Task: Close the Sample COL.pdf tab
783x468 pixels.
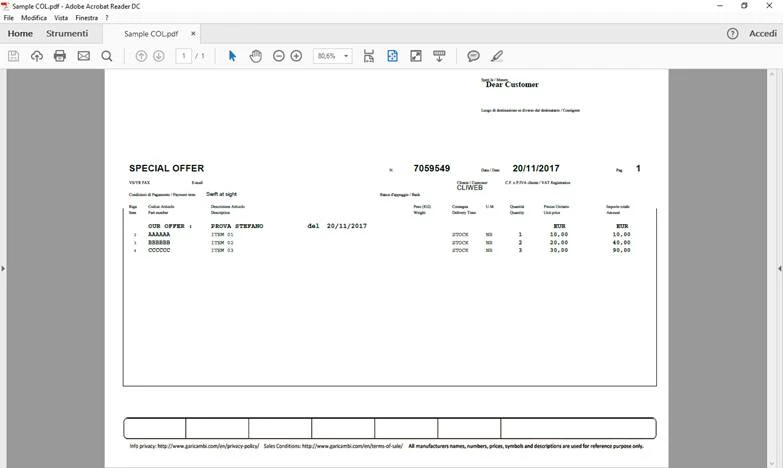Action: 193,33
